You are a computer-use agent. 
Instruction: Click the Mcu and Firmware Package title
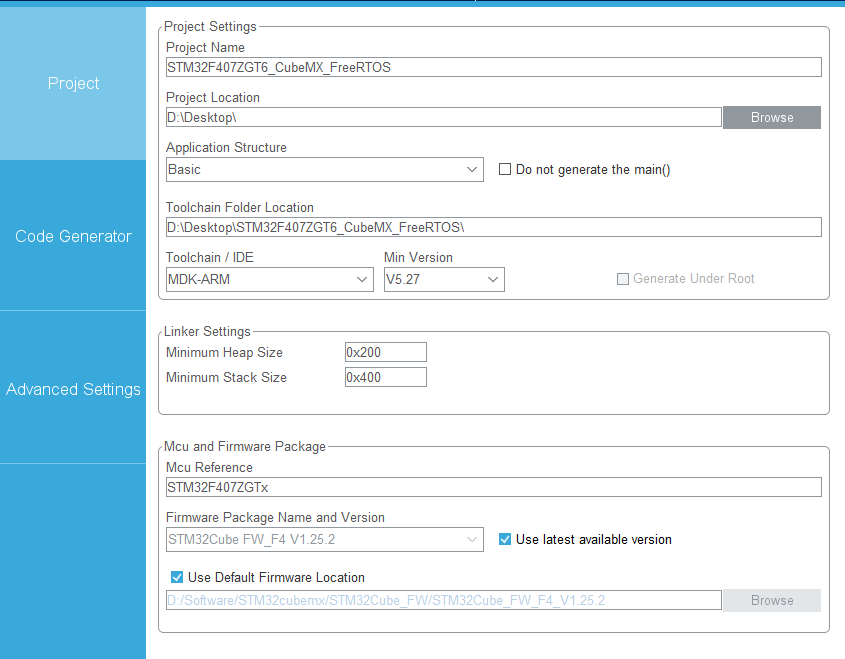coord(245,446)
